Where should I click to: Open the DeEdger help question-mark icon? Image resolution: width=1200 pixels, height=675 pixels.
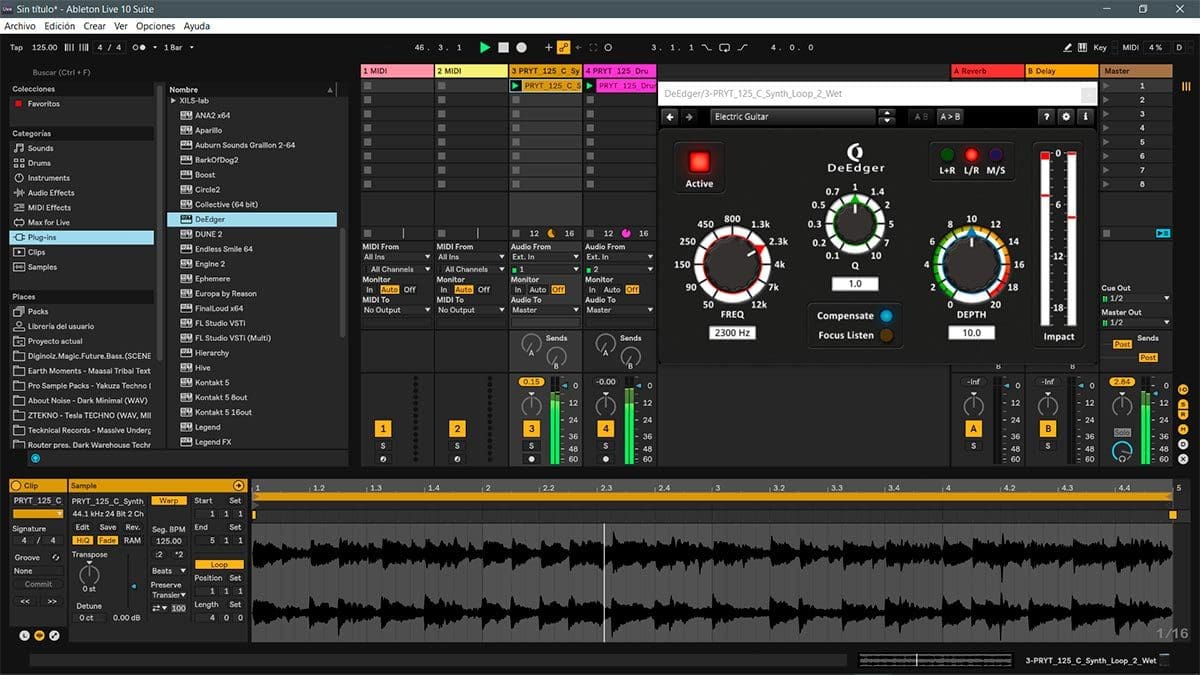1047,117
